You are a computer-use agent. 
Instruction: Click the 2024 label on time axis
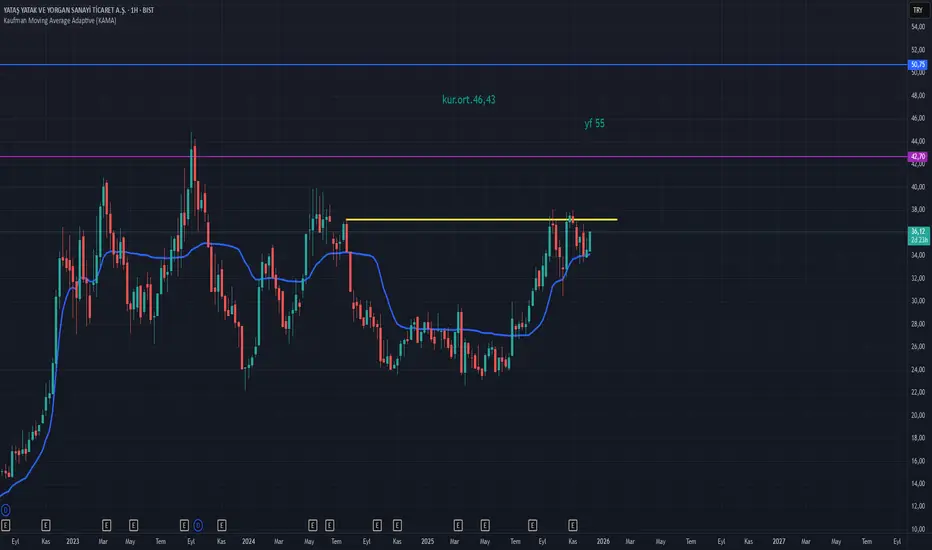(x=248, y=541)
